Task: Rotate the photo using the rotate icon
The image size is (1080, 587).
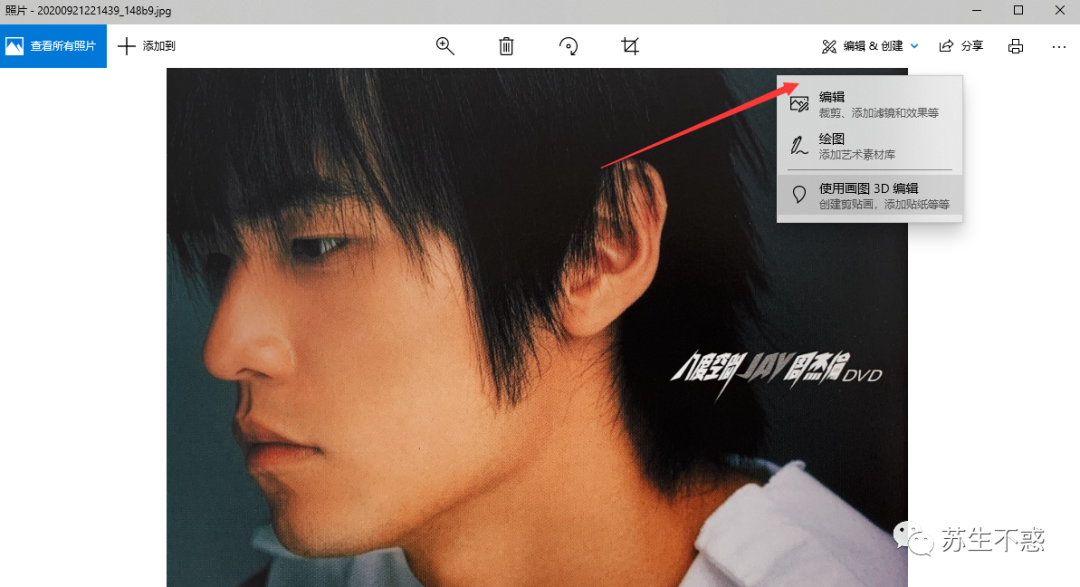Action: [x=568, y=46]
